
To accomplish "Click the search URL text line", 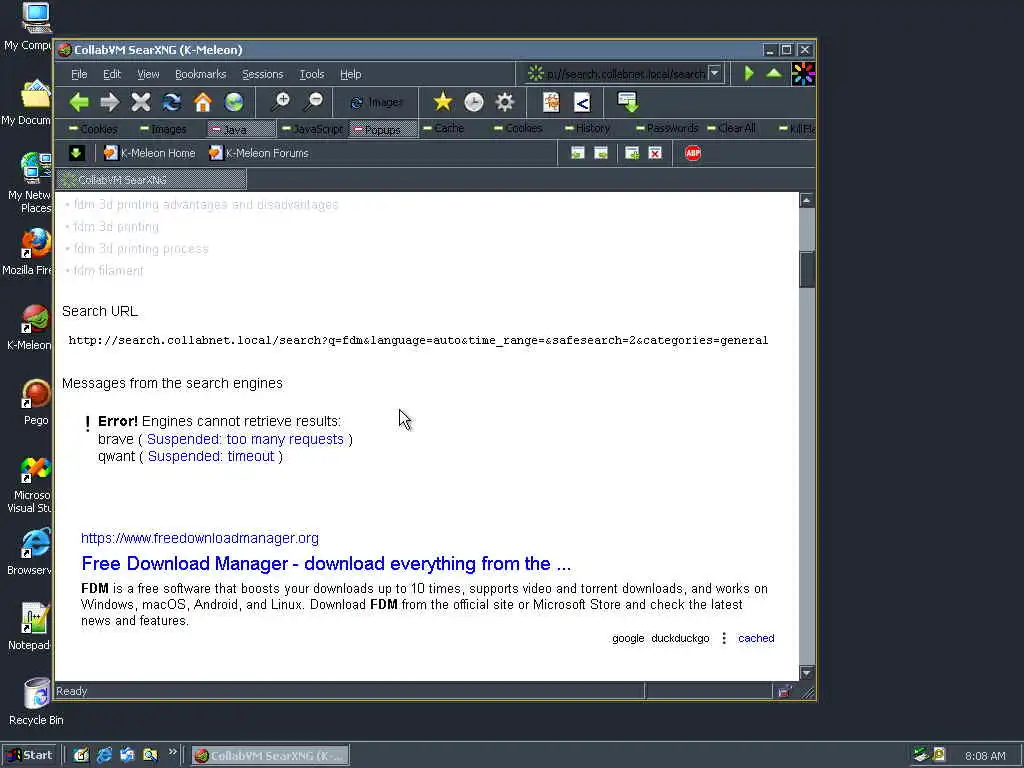I will (x=418, y=340).
